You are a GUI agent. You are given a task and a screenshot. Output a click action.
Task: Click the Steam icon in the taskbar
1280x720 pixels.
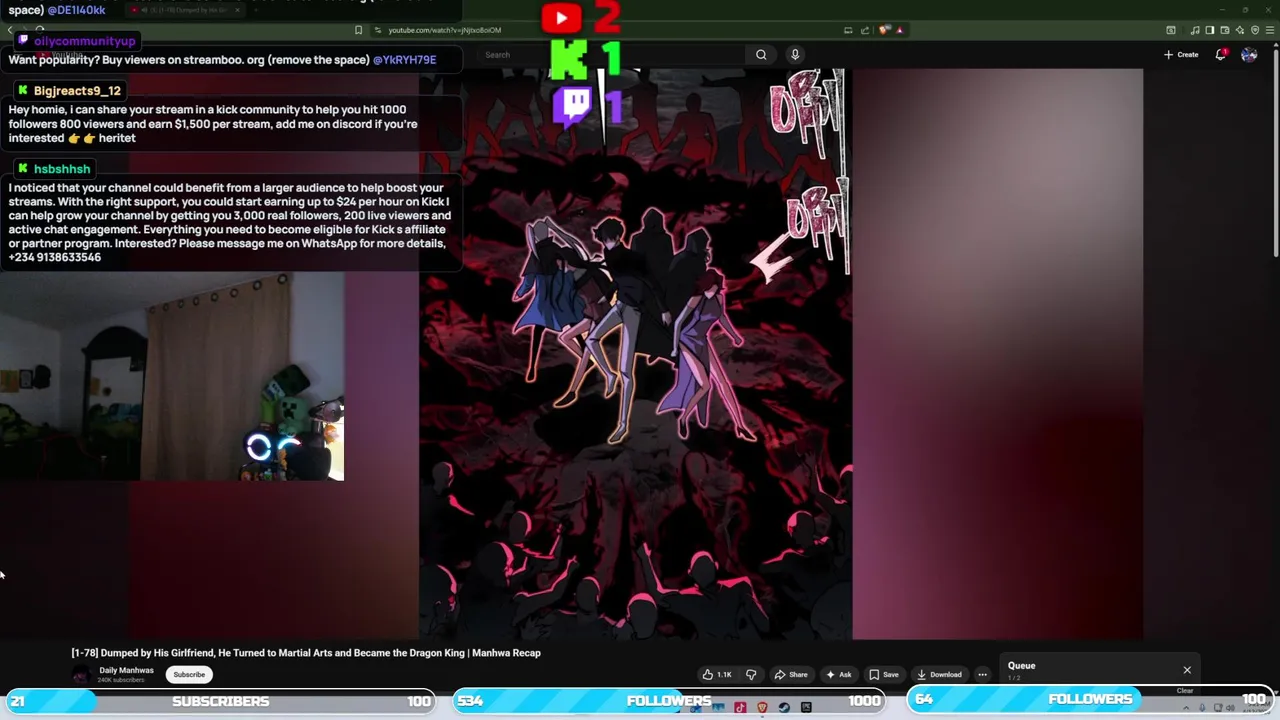tap(784, 708)
